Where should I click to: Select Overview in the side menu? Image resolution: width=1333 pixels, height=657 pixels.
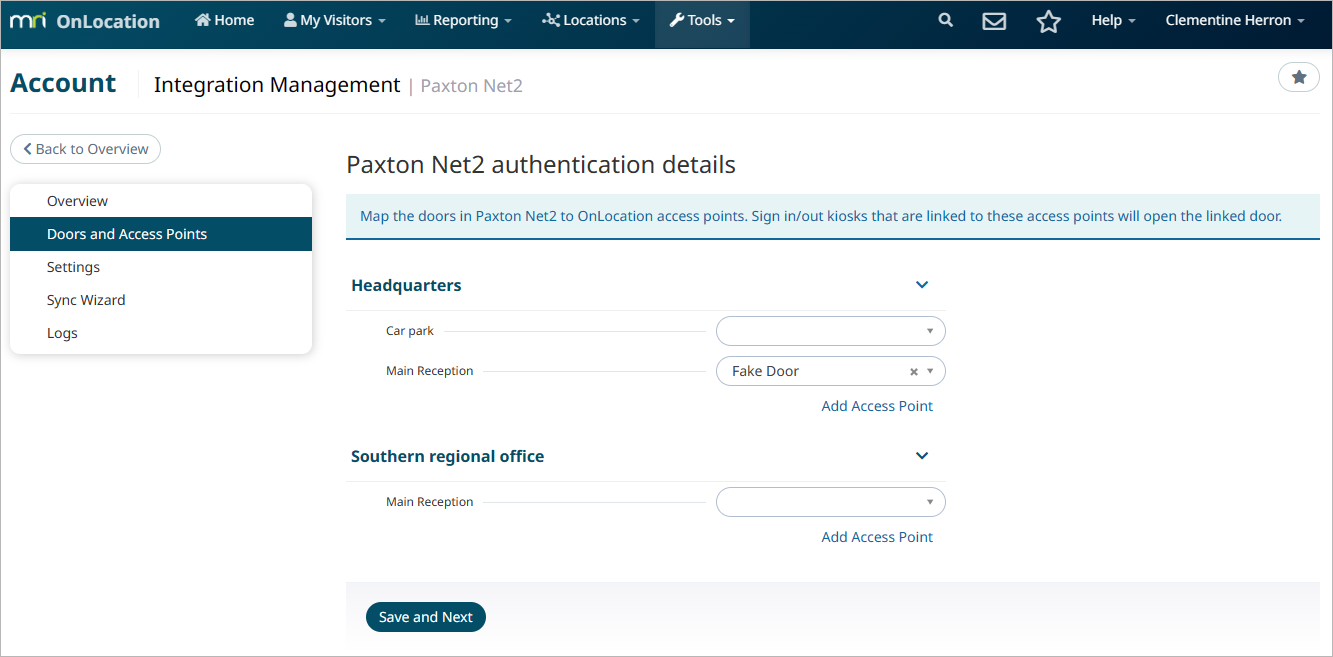click(161, 201)
